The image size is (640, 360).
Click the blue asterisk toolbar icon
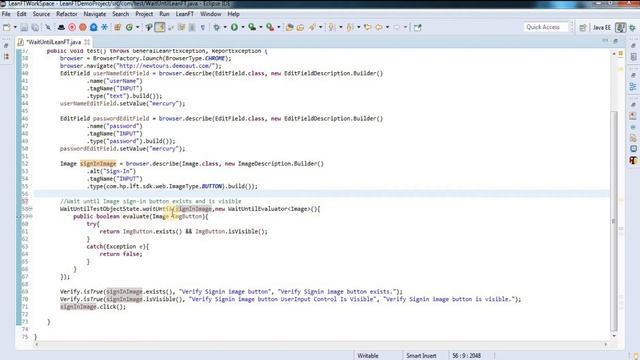point(104,27)
